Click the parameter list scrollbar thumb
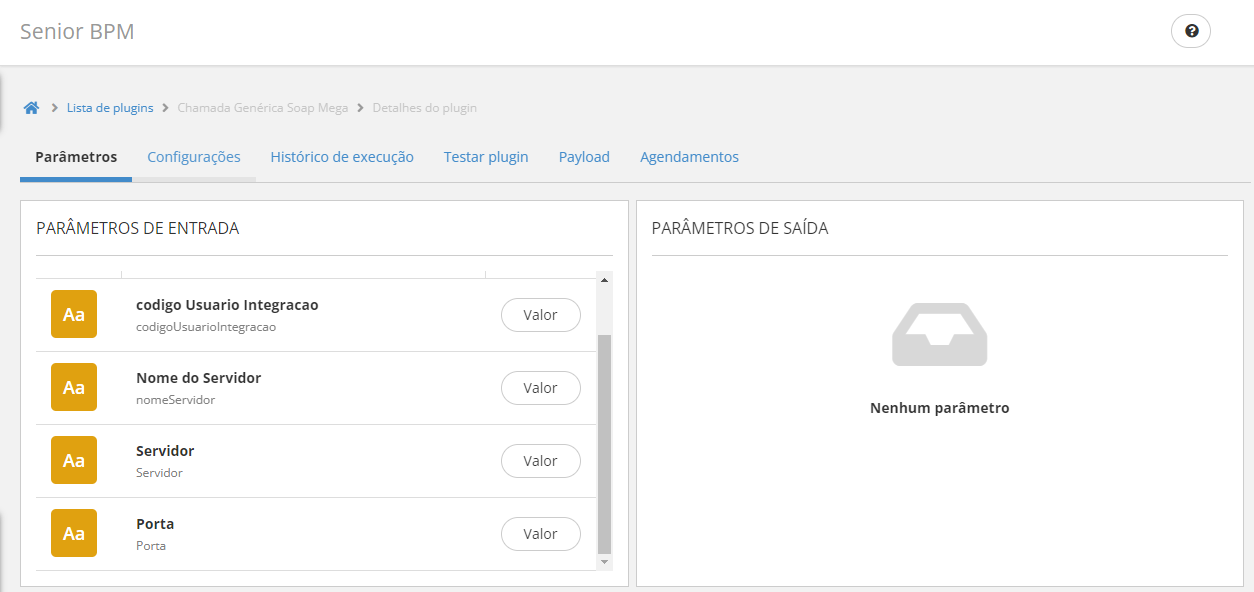The height and width of the screenshot is (592, 1254). tap(604, 444)
